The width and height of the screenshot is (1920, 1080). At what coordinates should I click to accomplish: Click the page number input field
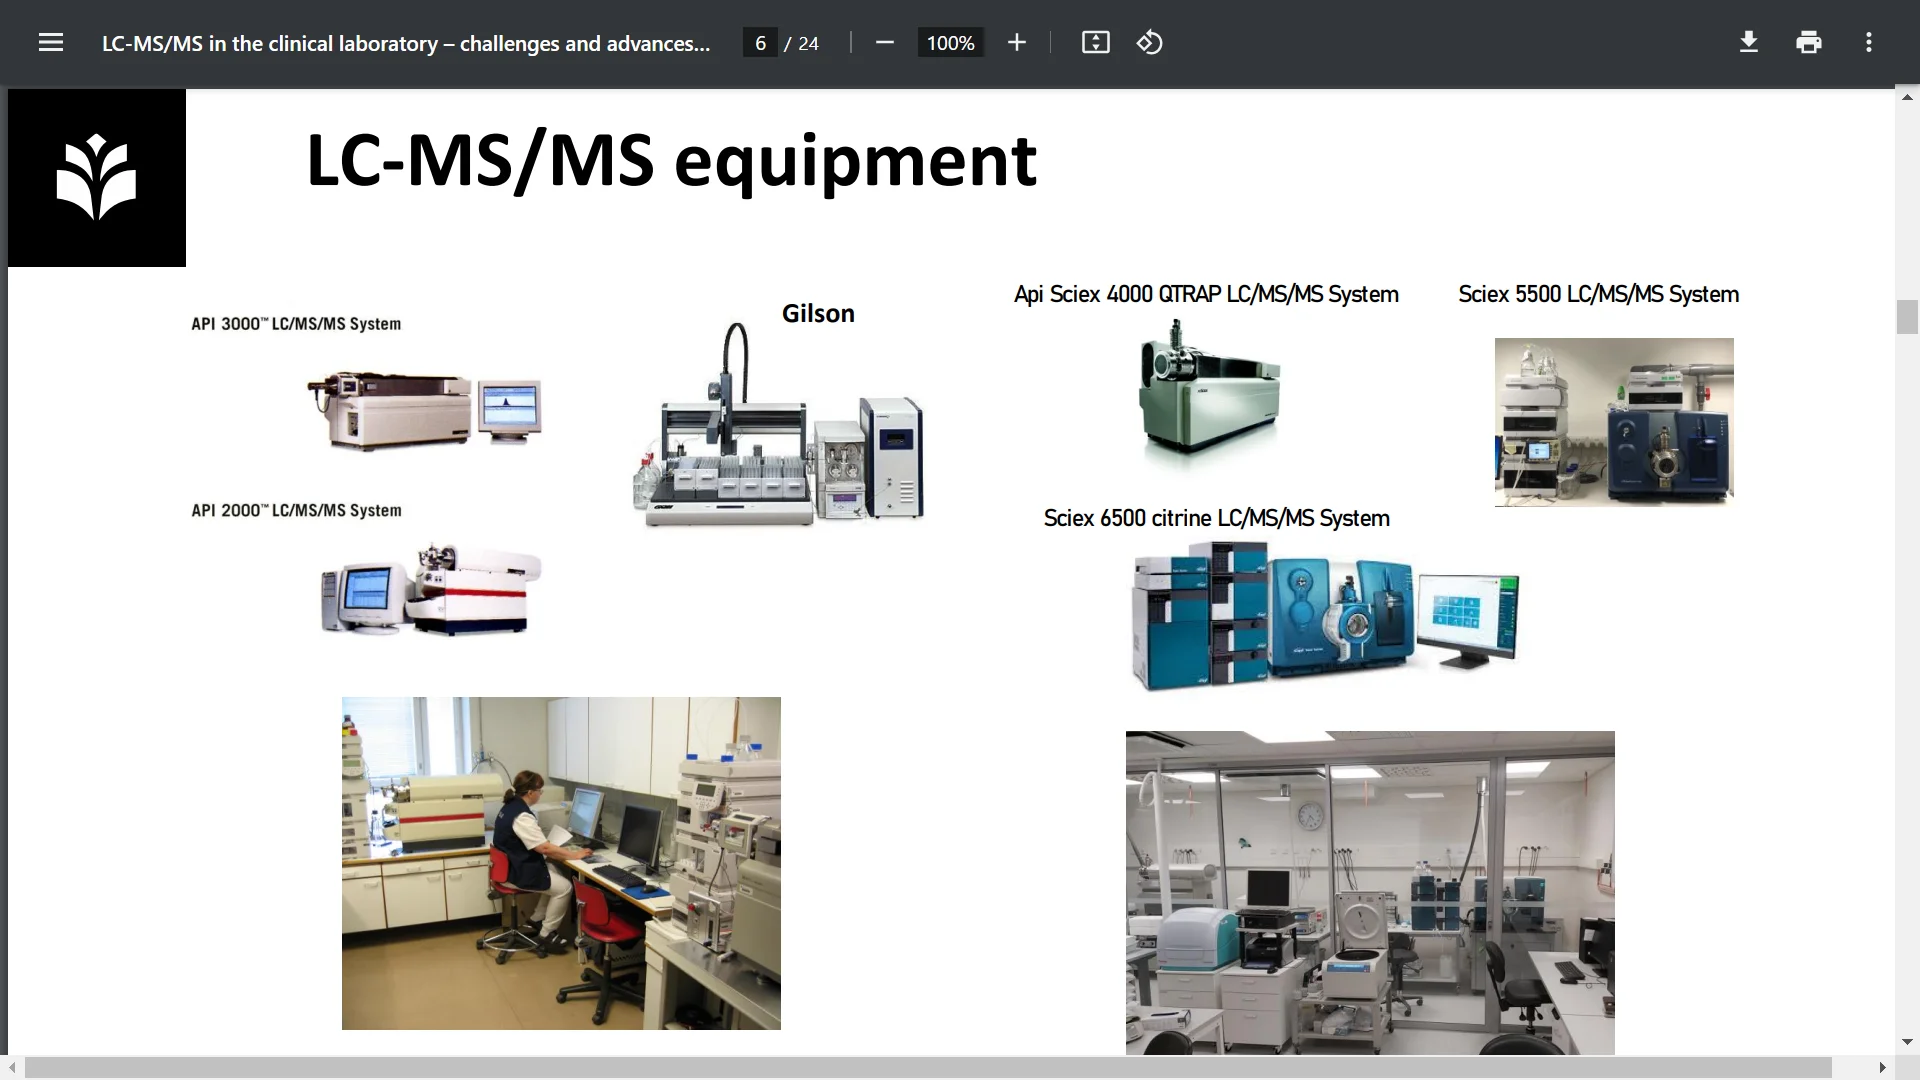click(x=761, y=43)
